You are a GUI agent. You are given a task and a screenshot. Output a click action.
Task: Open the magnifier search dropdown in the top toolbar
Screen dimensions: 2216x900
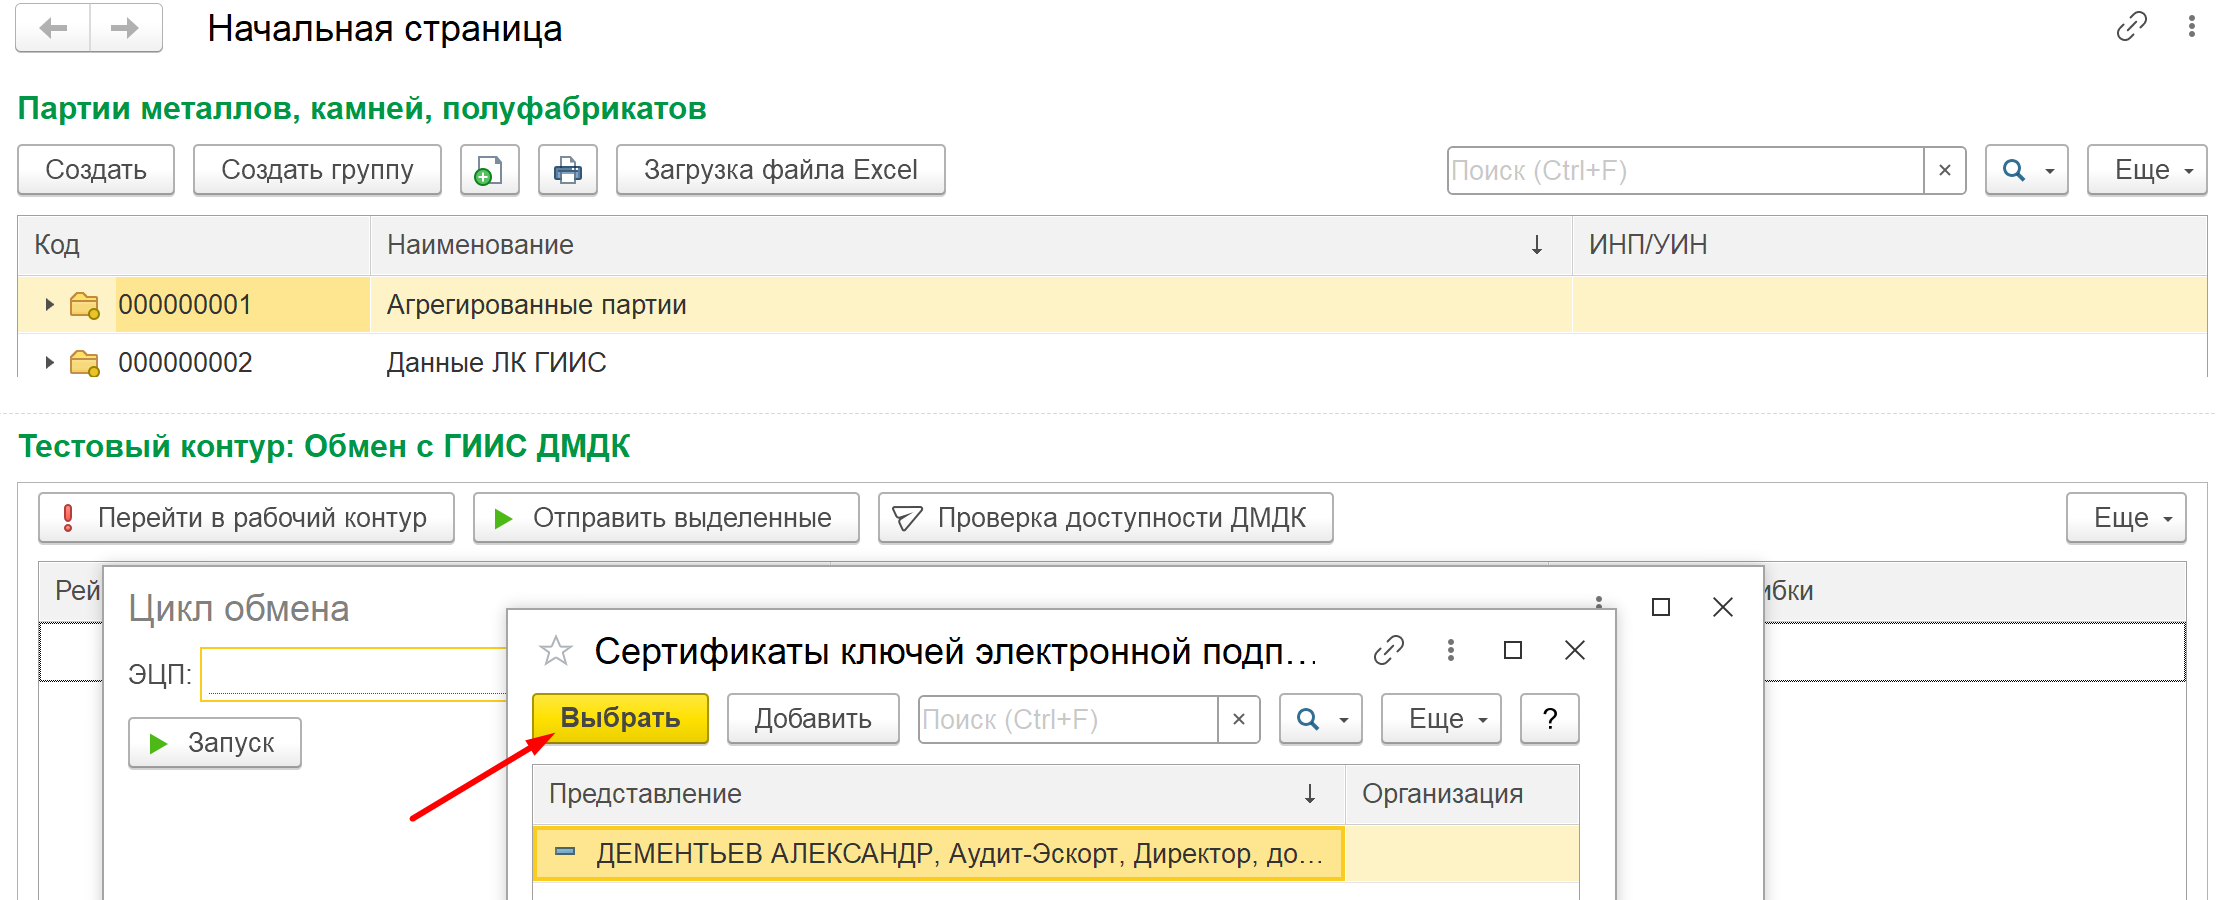(2027, 170)
